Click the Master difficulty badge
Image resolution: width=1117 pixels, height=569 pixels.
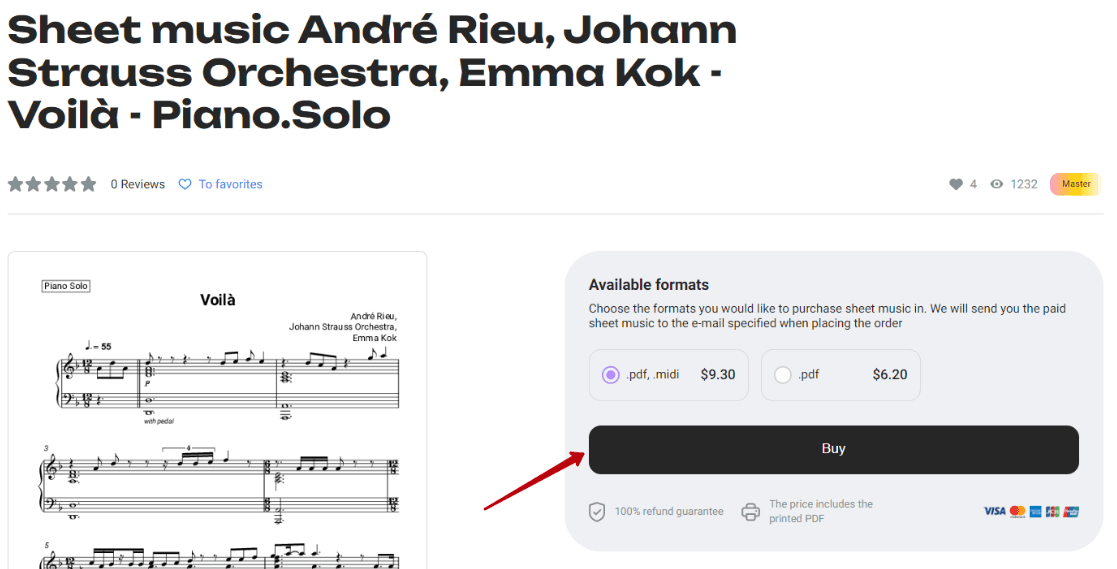point(1076,184)
